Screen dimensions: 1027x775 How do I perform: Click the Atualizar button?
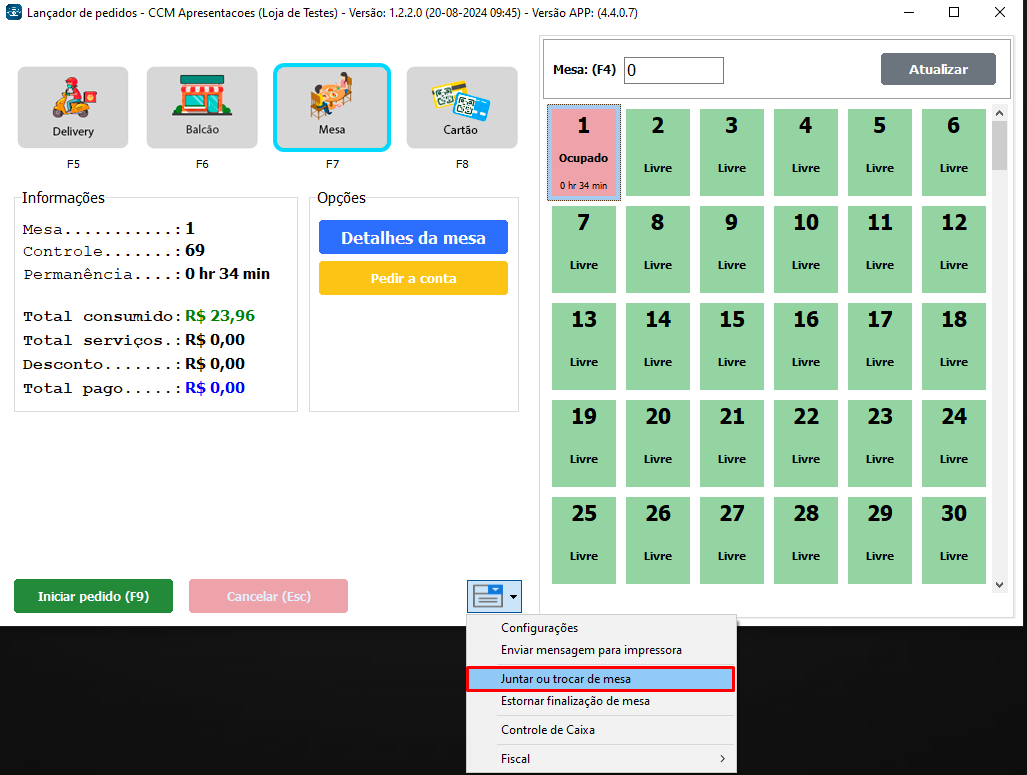[x=938, y=69]
